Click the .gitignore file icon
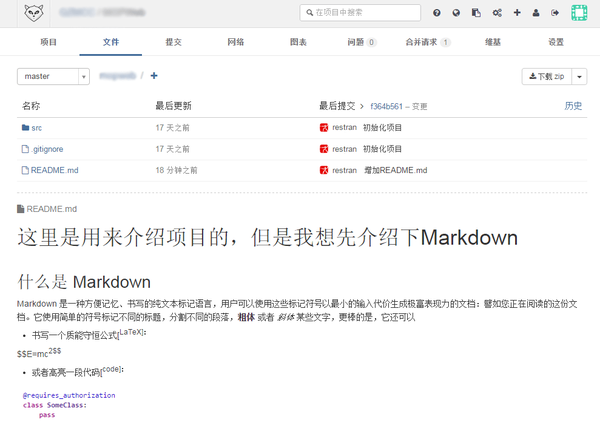Image resolution: width=600 pixels, height=422 pixels. point(25,149)
